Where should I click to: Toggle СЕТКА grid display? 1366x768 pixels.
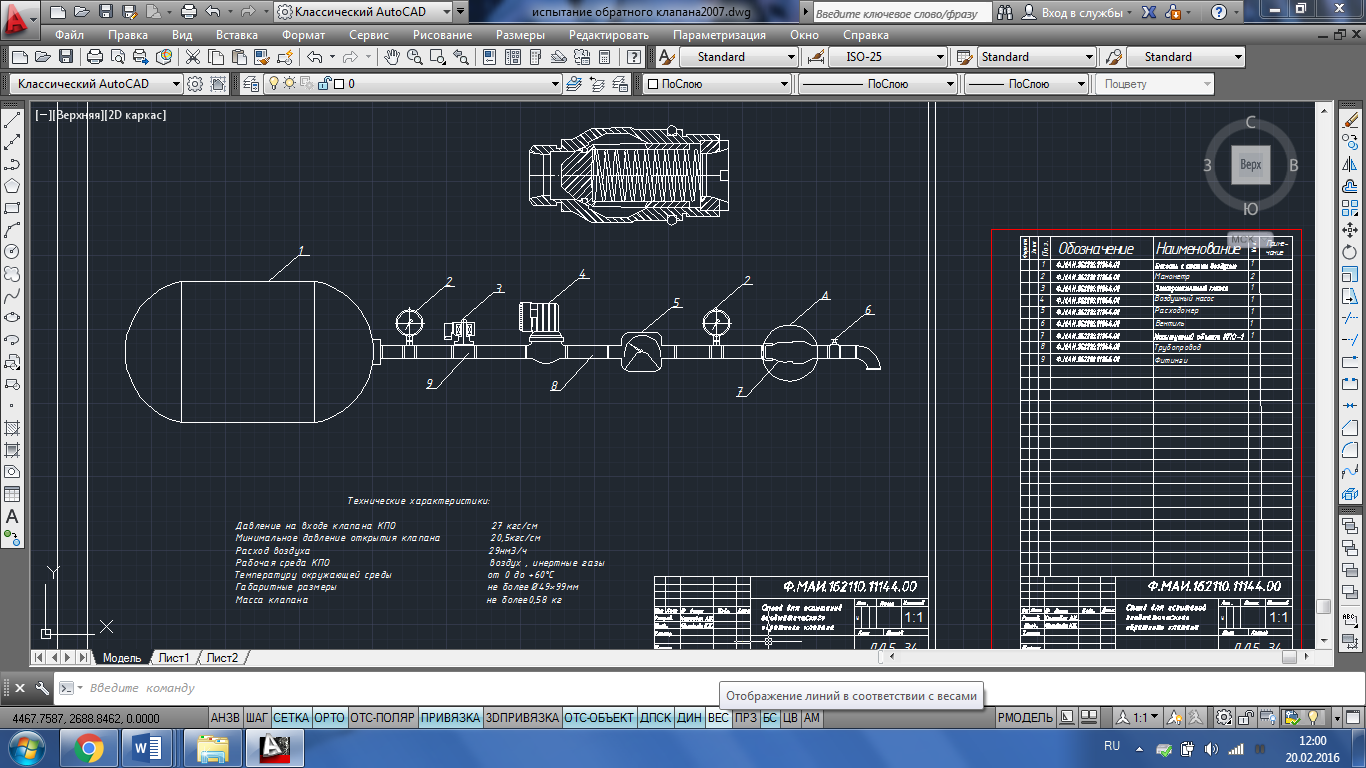click(291, 718)
